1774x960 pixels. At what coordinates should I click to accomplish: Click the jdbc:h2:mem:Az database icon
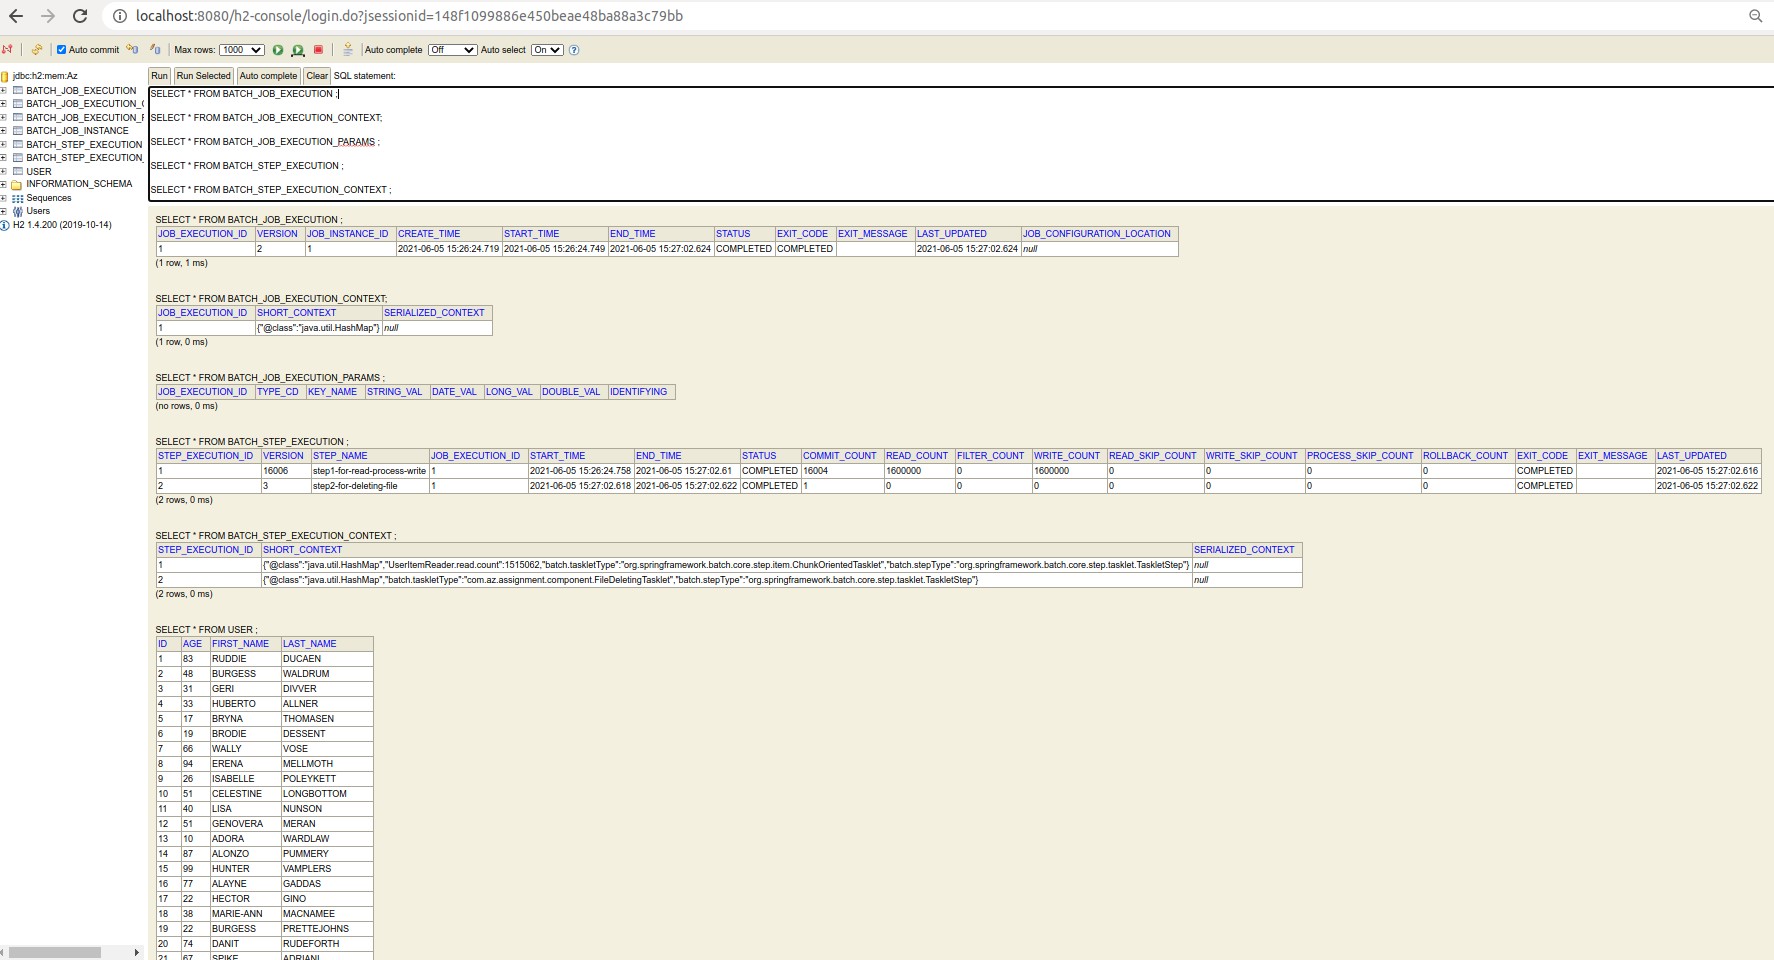5,76
